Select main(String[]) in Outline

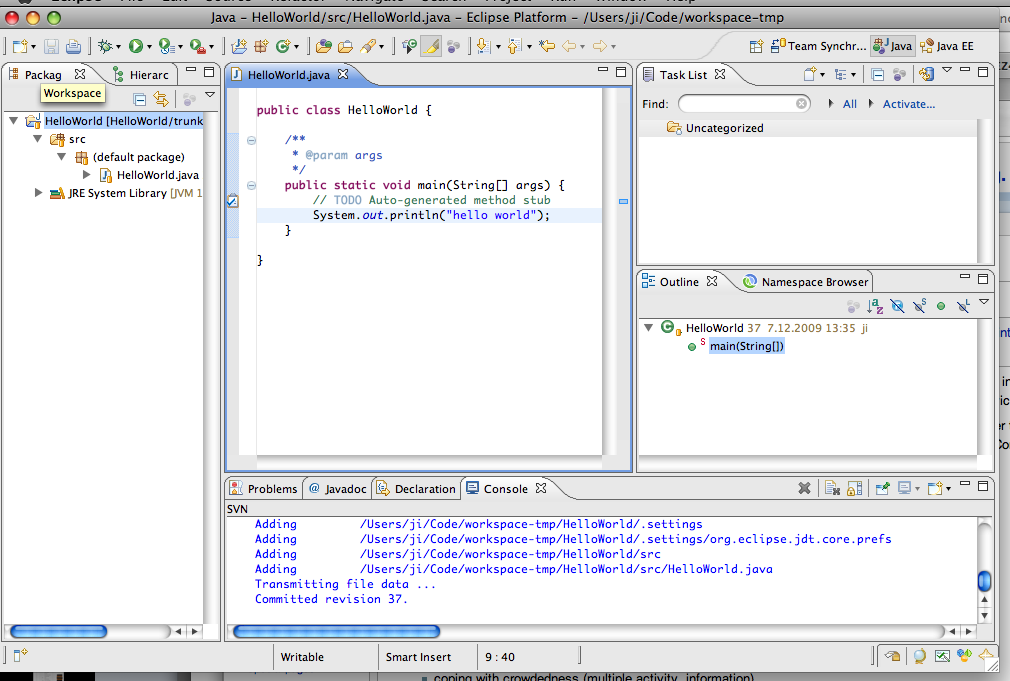[747, 346]
